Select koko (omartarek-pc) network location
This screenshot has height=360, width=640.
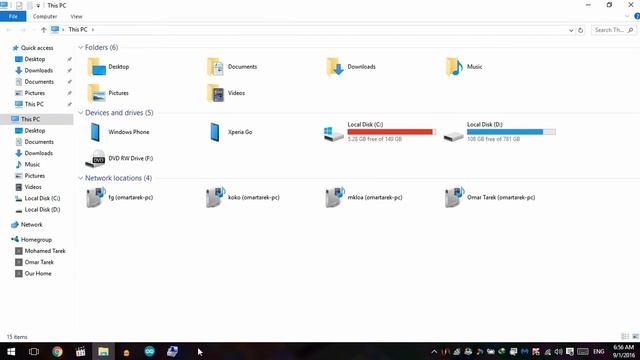pos(242,198)
